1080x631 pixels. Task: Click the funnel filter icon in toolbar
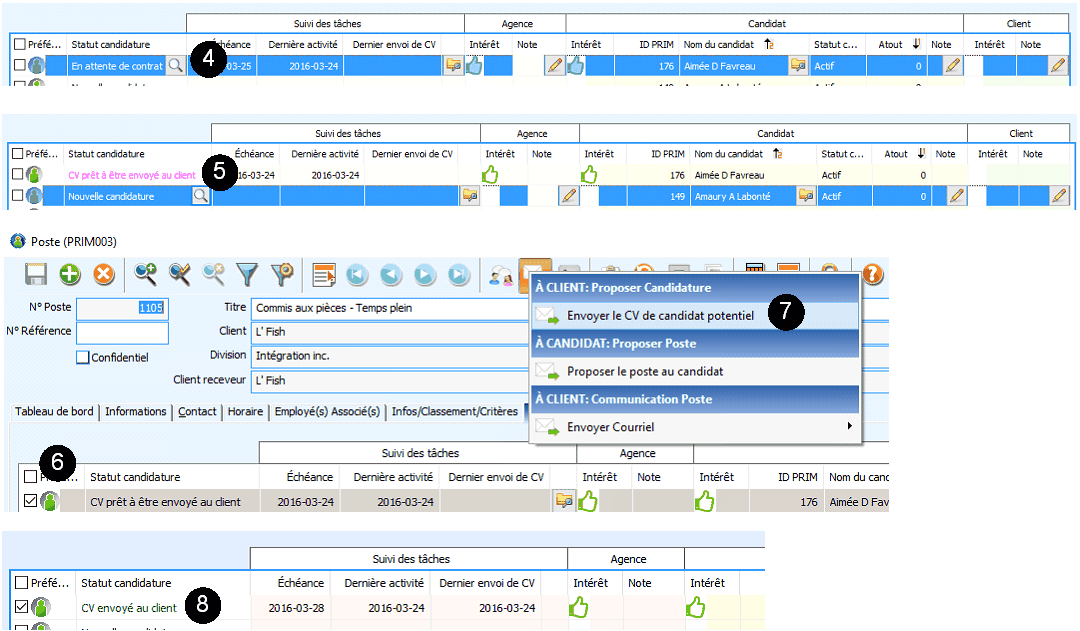246,274
